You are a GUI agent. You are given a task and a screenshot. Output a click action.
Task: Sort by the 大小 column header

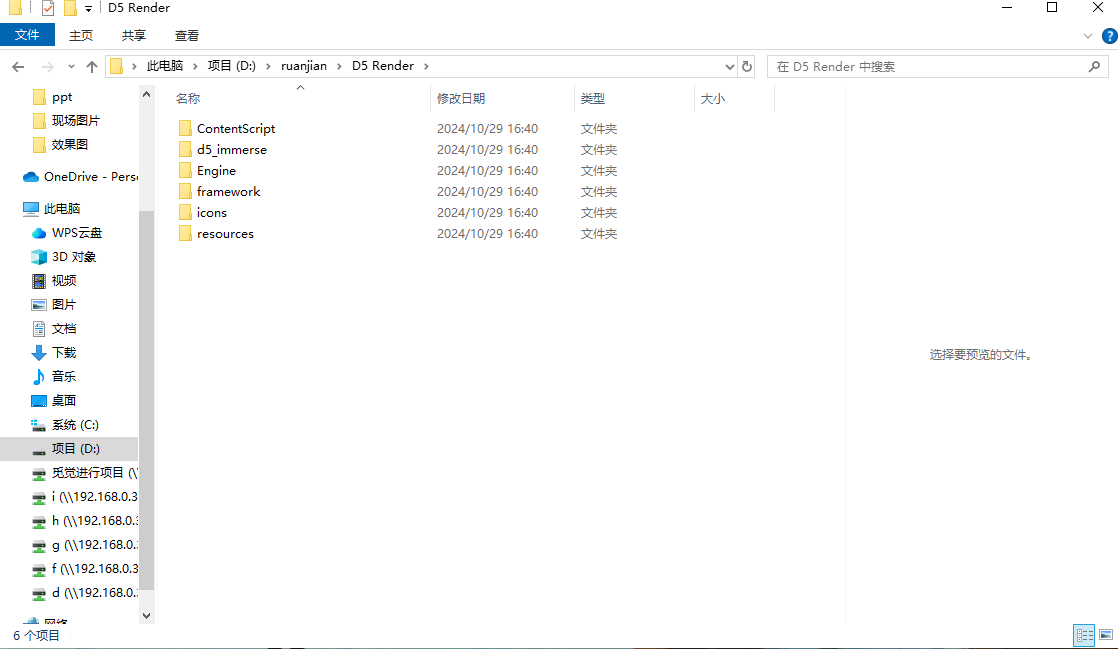pyautogui.click(x=712, y=98)
